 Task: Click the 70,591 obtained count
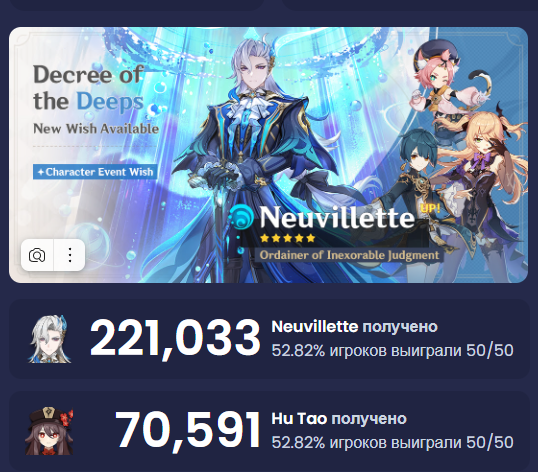pyautogui.click(x=188, y=431)
